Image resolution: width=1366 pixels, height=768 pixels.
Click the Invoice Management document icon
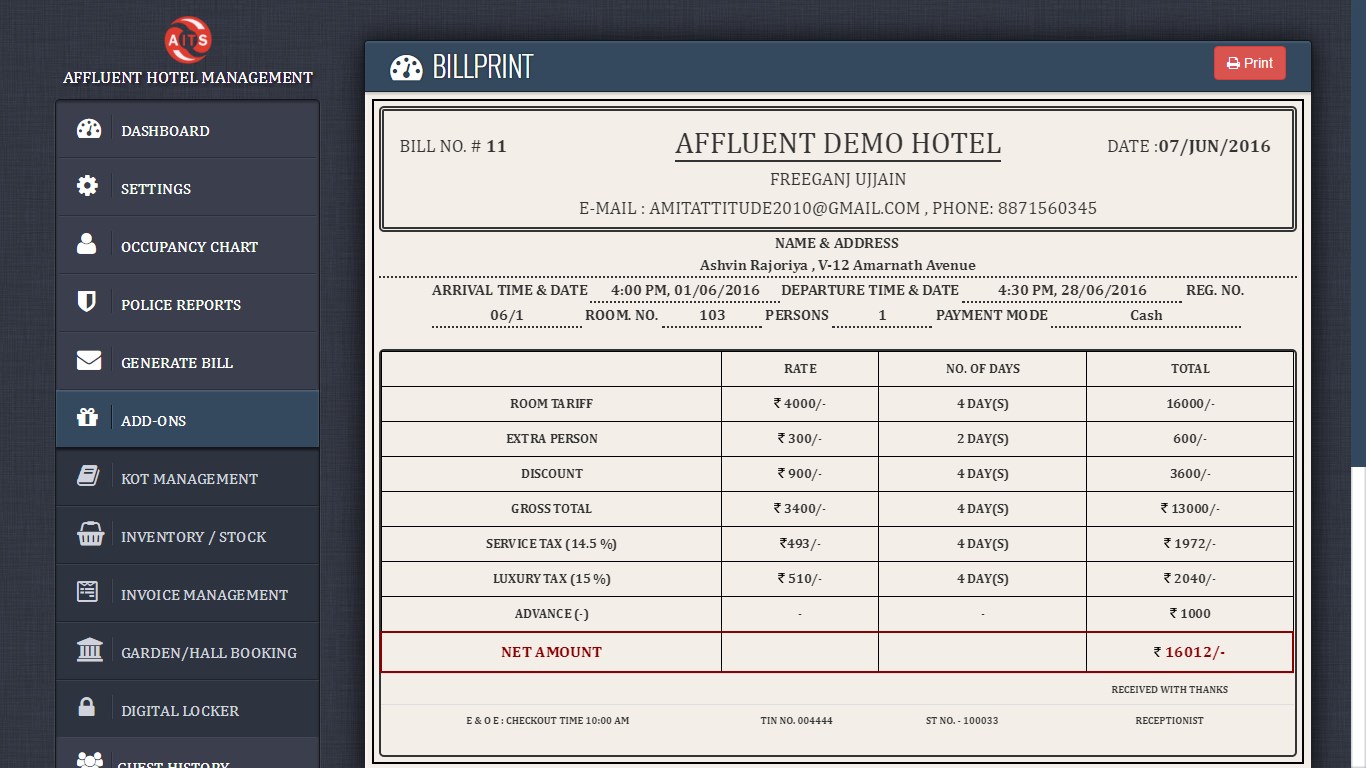point(88,591)
